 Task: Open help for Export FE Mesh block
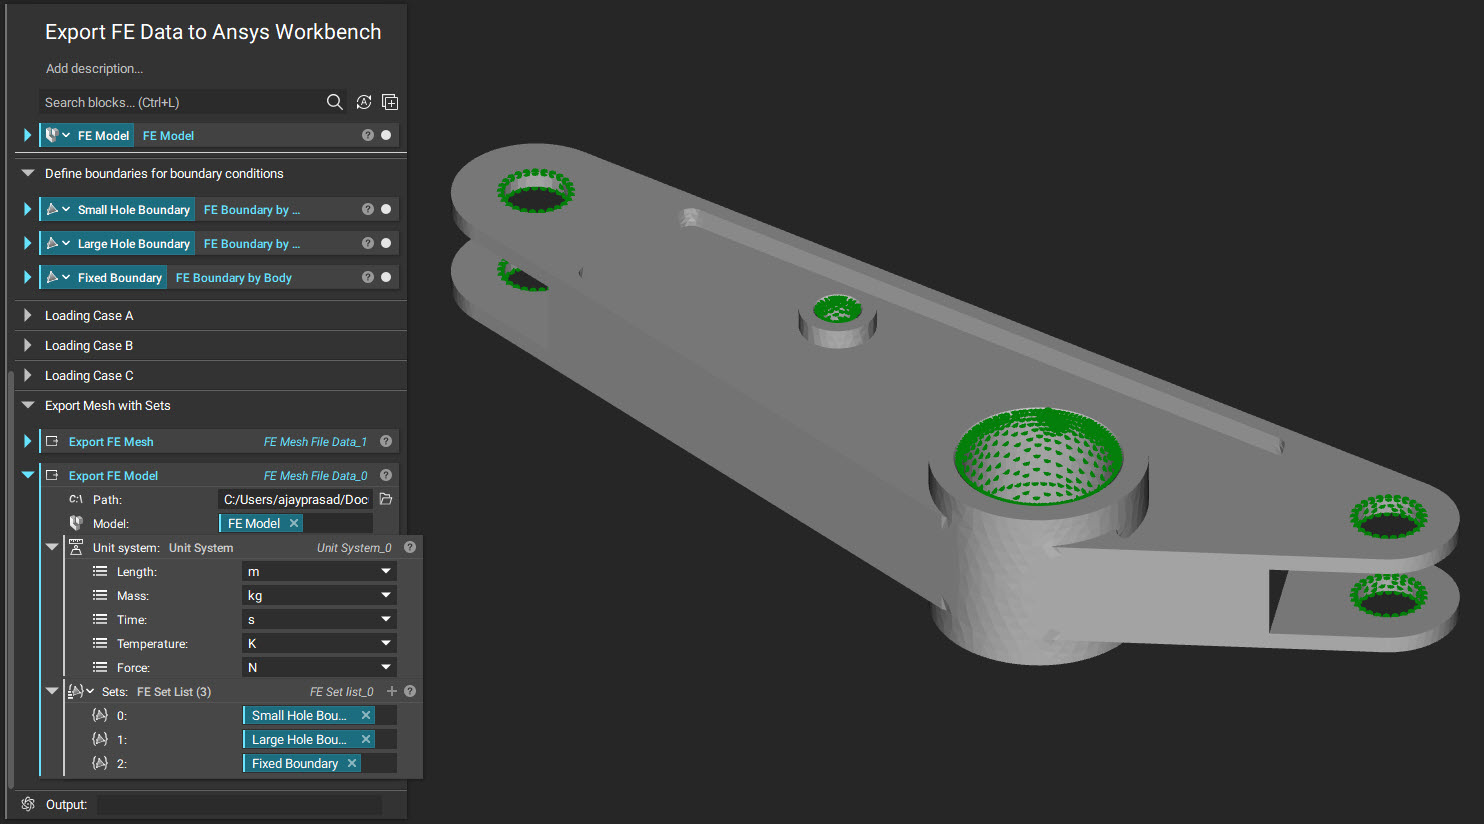(386, 441)
